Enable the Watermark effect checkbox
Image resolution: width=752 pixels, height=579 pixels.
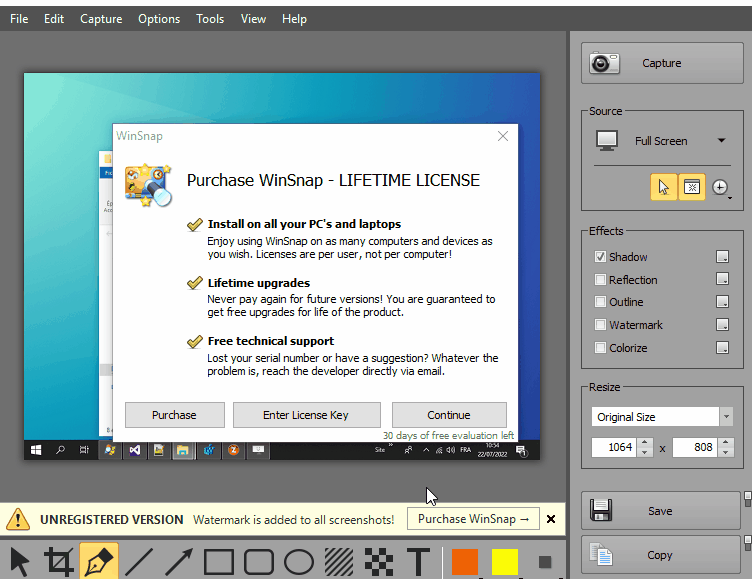click(x=600, y=325)
